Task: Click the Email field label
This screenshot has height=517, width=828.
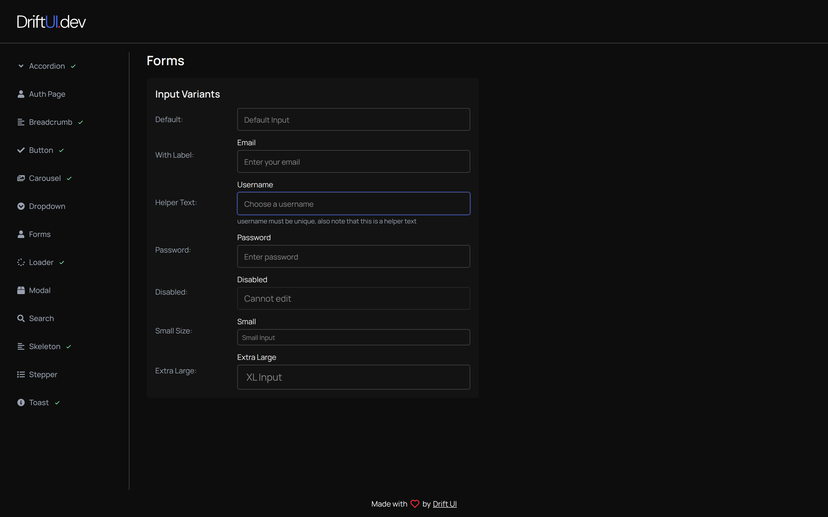Action: click(x=246, y=143)
